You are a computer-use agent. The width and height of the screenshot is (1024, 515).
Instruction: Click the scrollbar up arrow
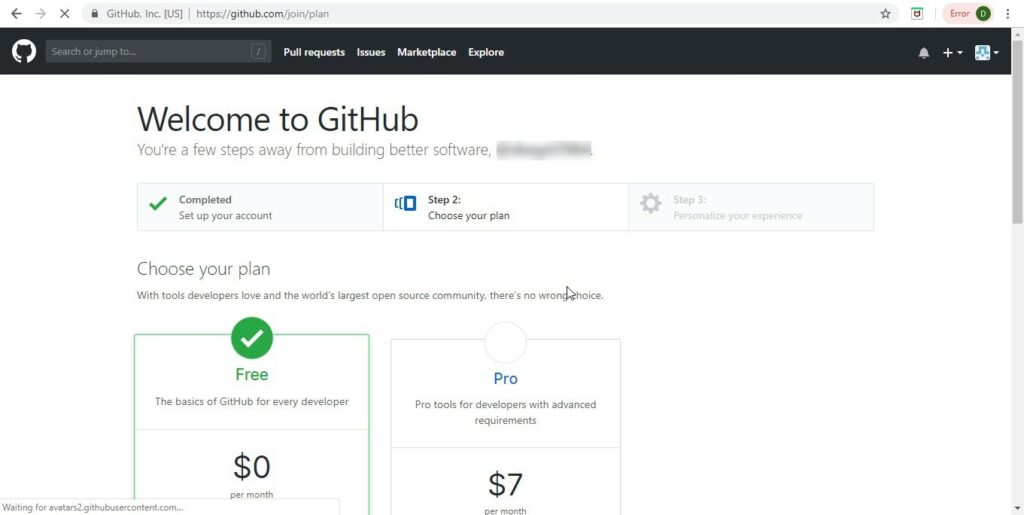point(1017,33)
